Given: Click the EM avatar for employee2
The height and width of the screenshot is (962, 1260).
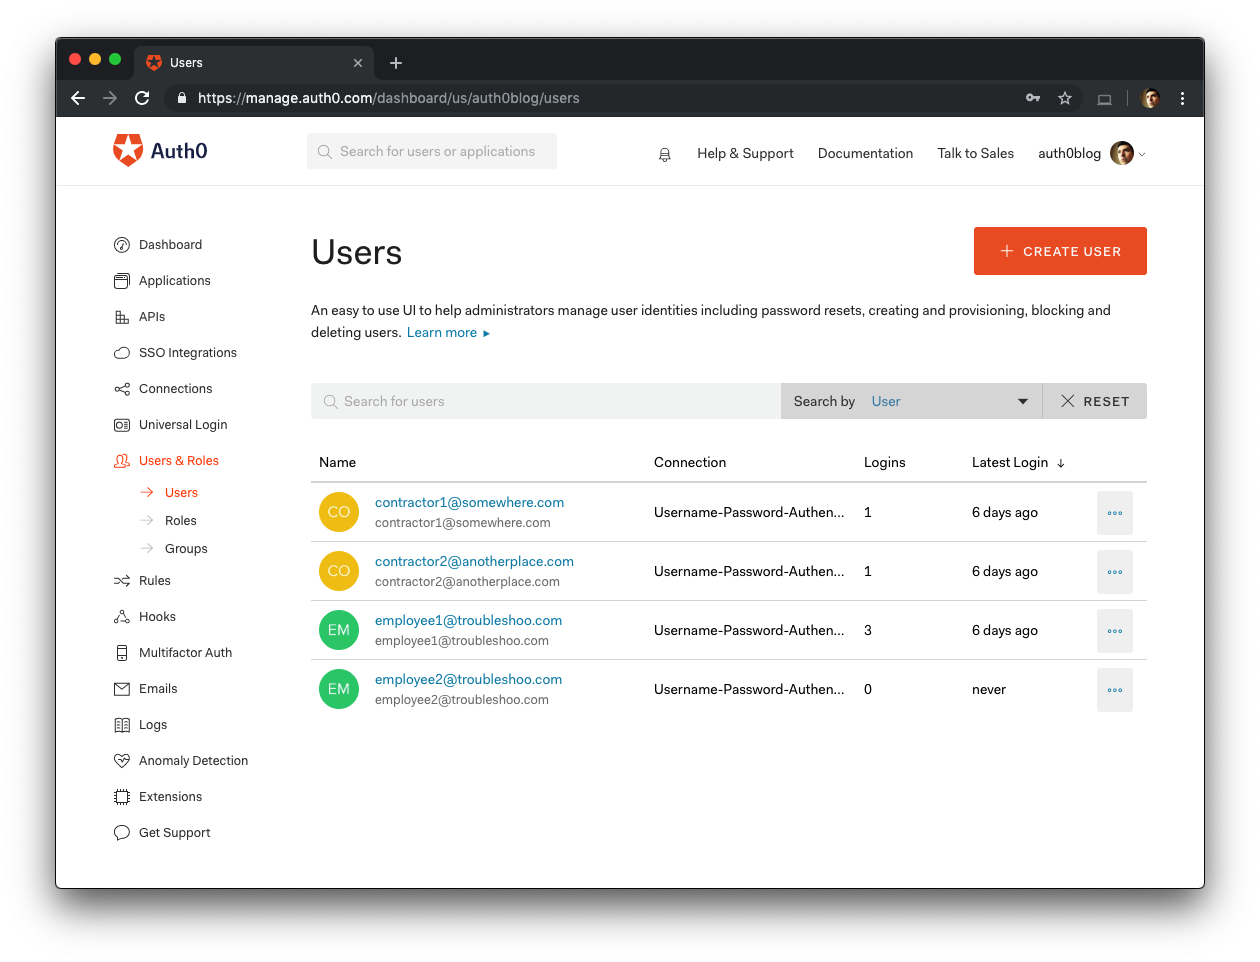Looking at the screenshot, I should pyautogui.click(x=339, y=689).
